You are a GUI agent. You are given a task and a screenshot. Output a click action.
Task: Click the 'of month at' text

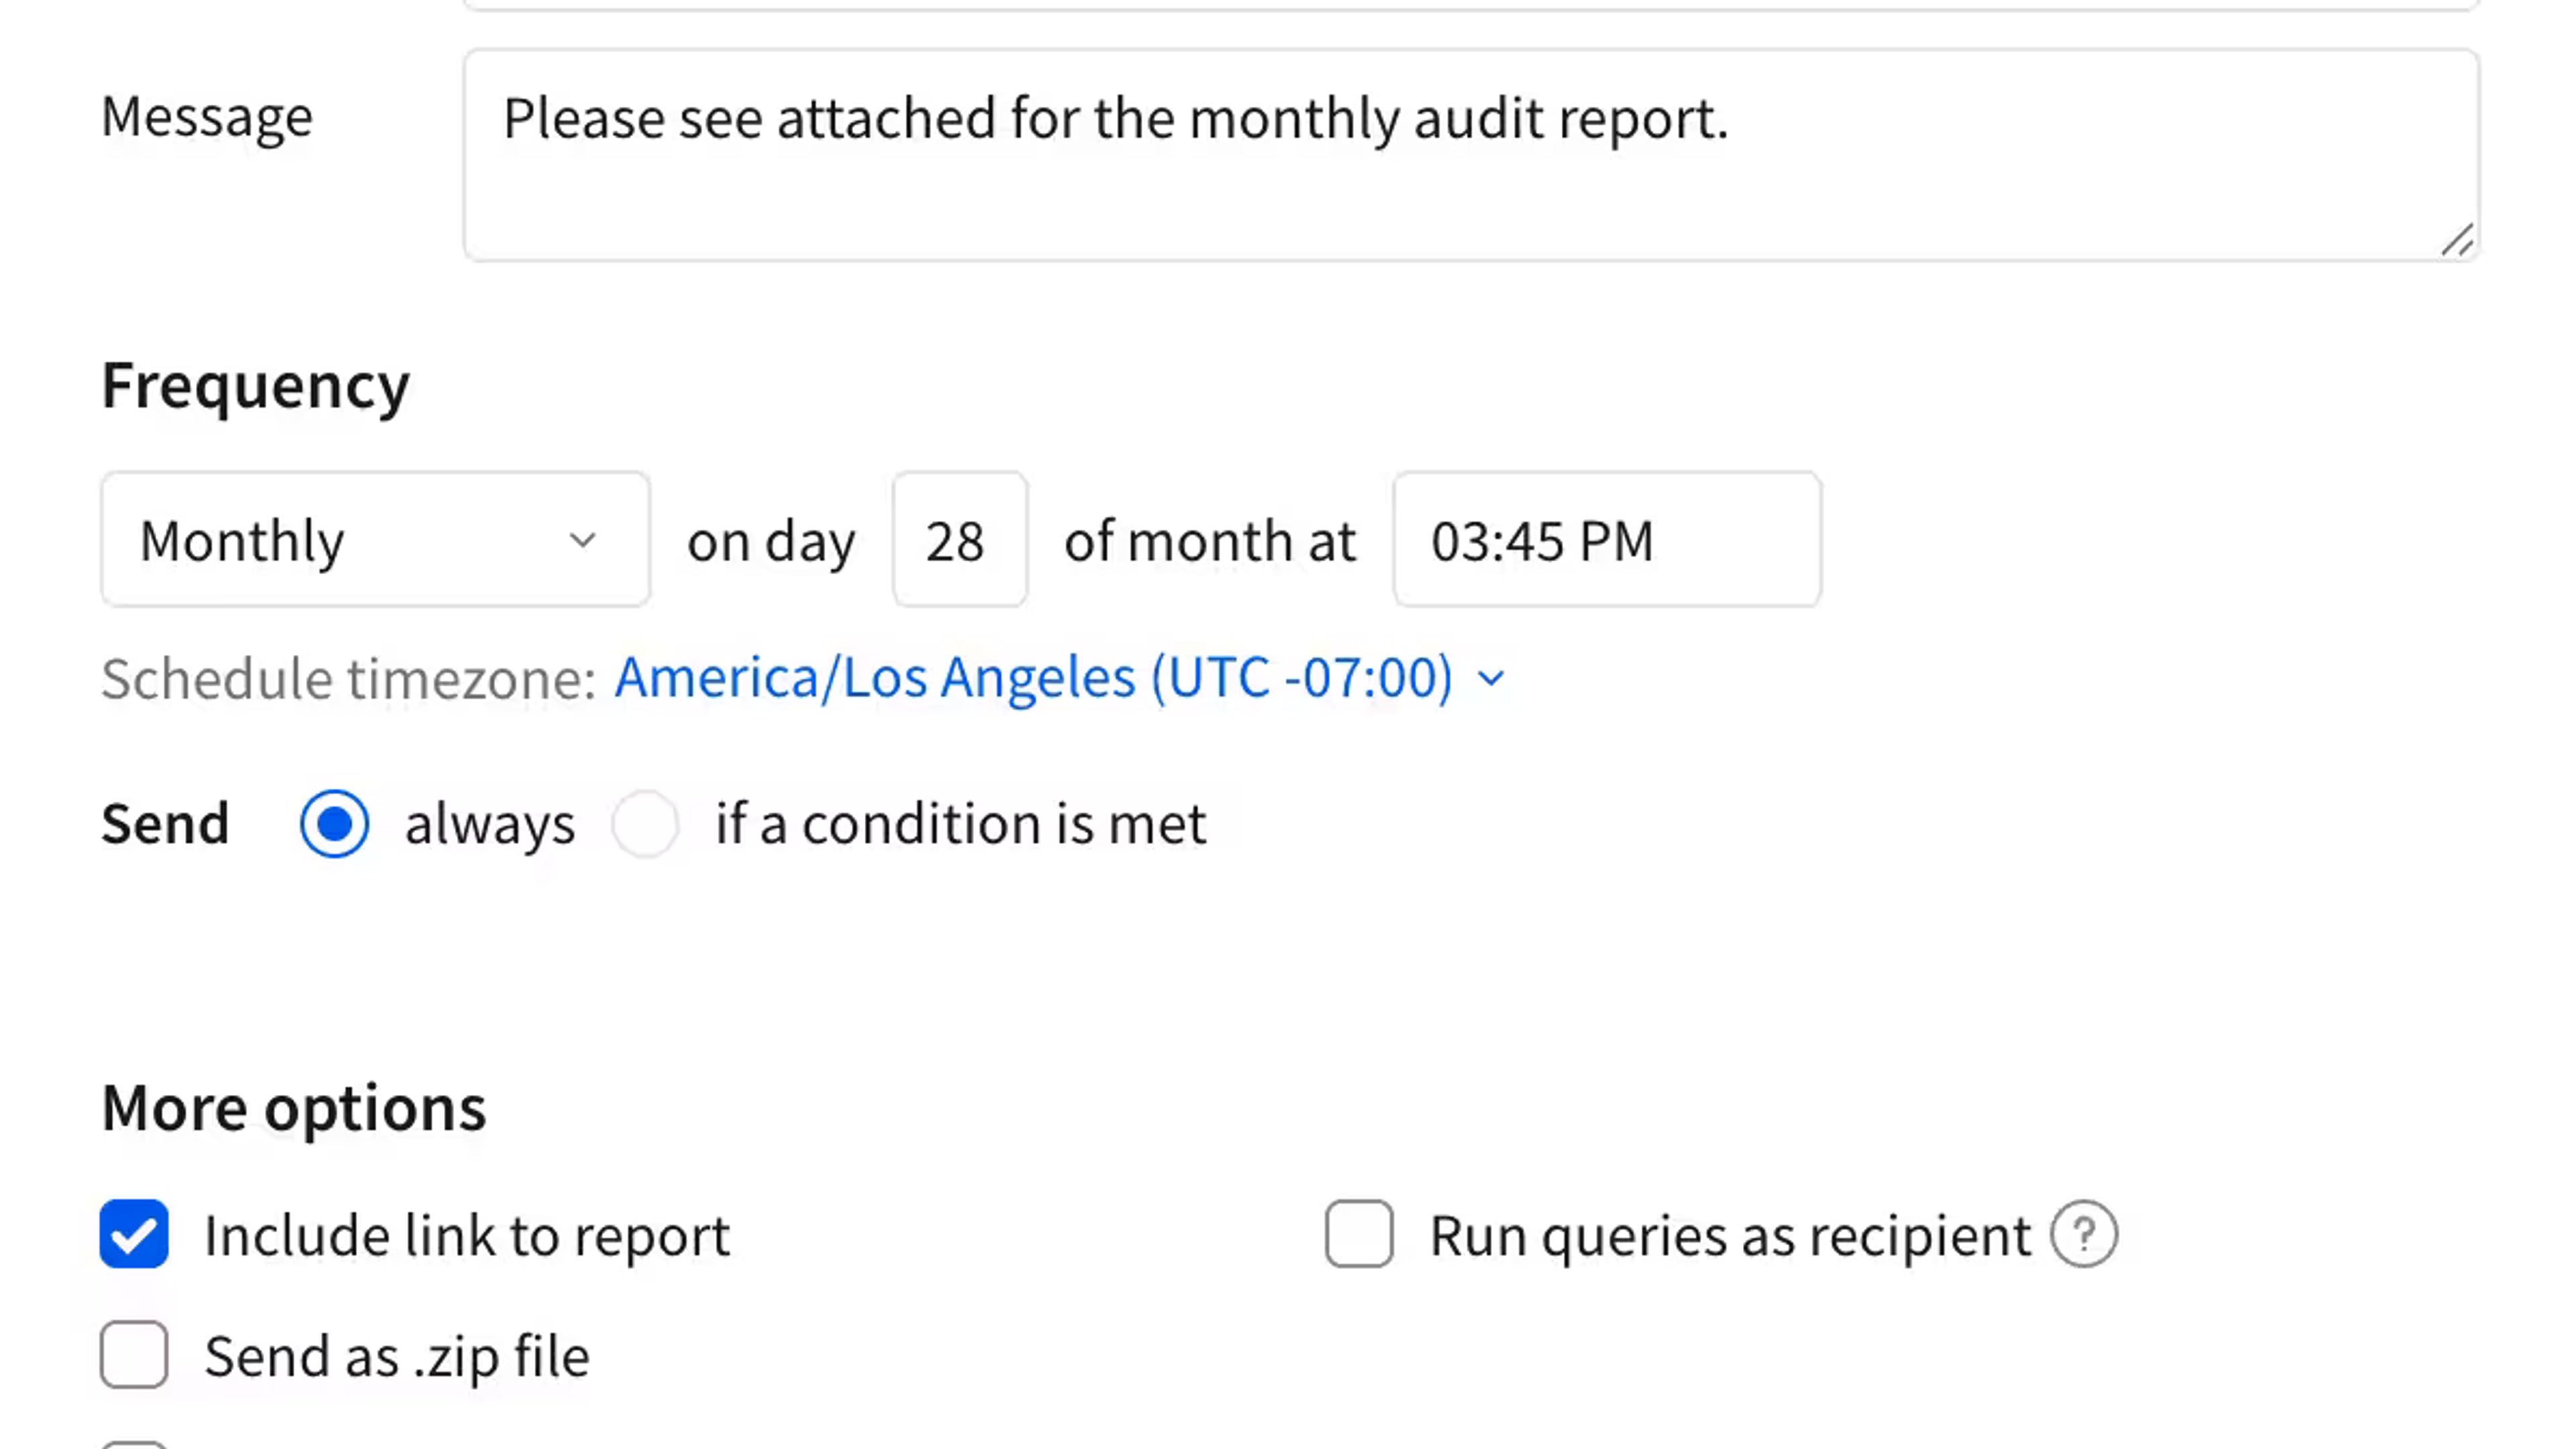point(1209,541)
